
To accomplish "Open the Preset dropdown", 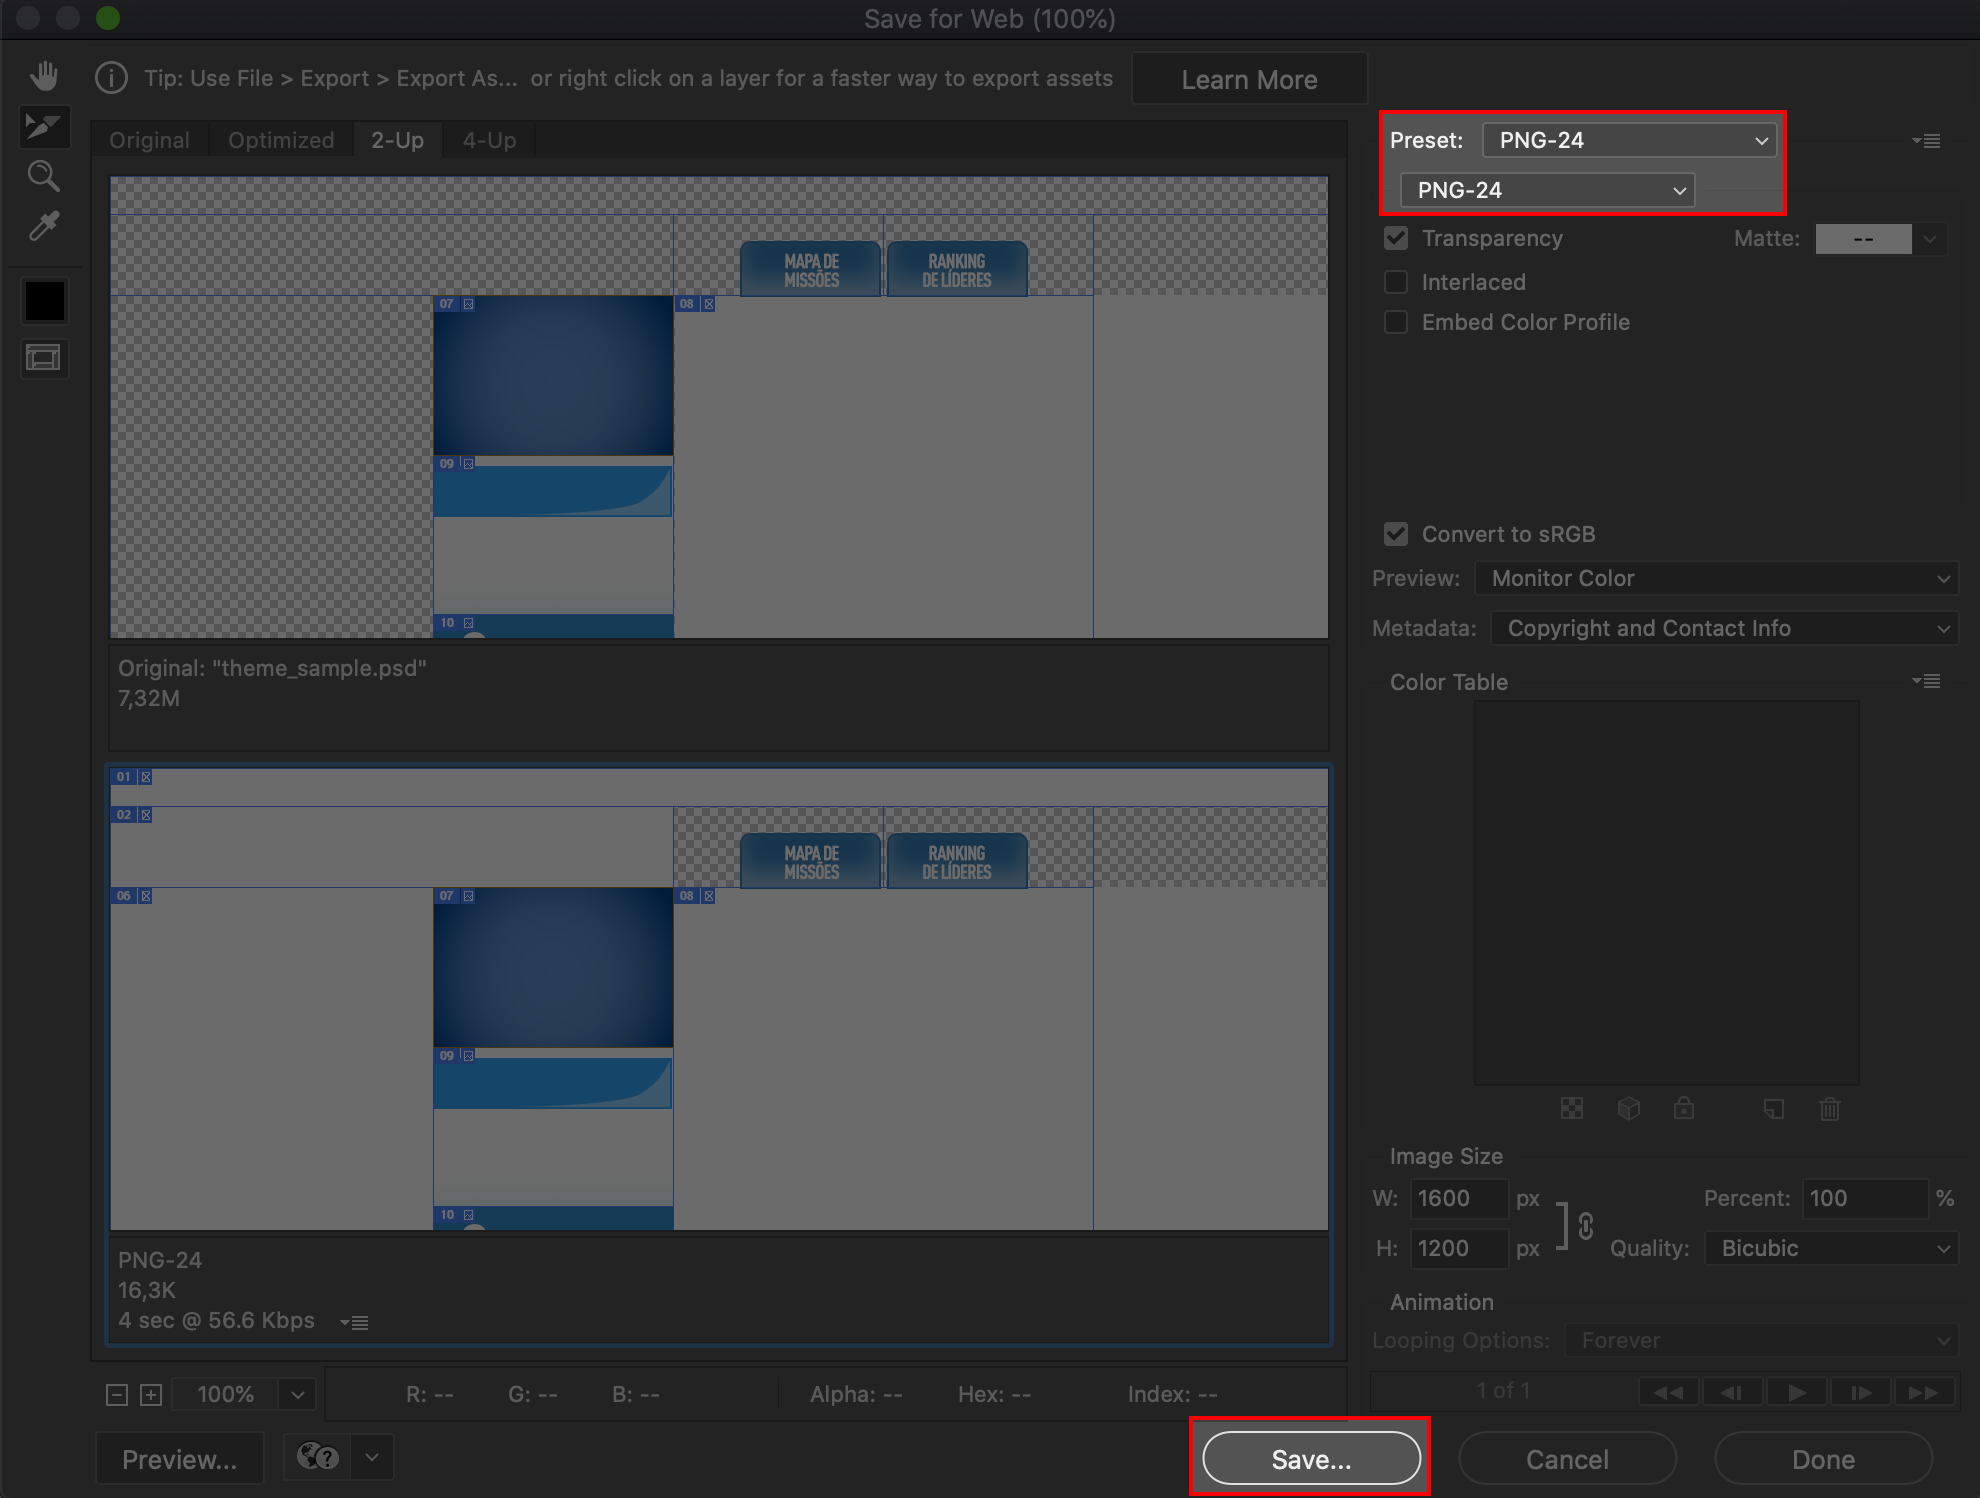I will pos(1628,140).
